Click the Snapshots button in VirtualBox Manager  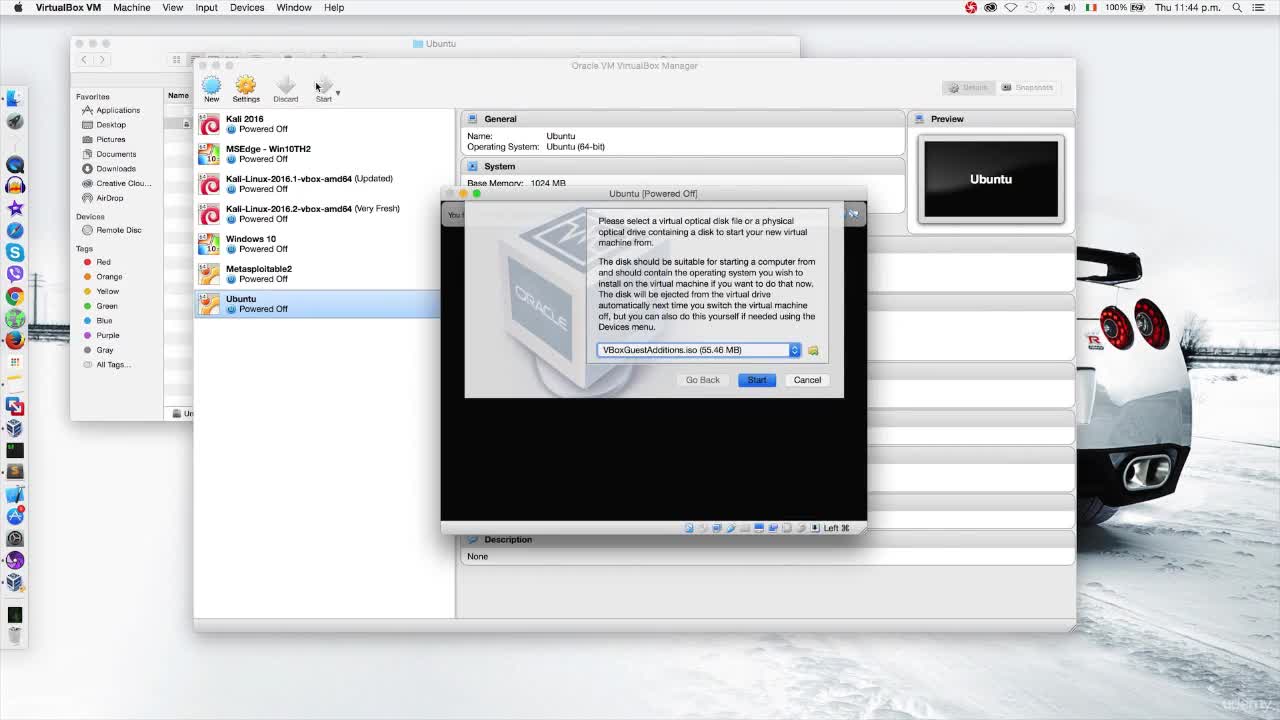1028,87
